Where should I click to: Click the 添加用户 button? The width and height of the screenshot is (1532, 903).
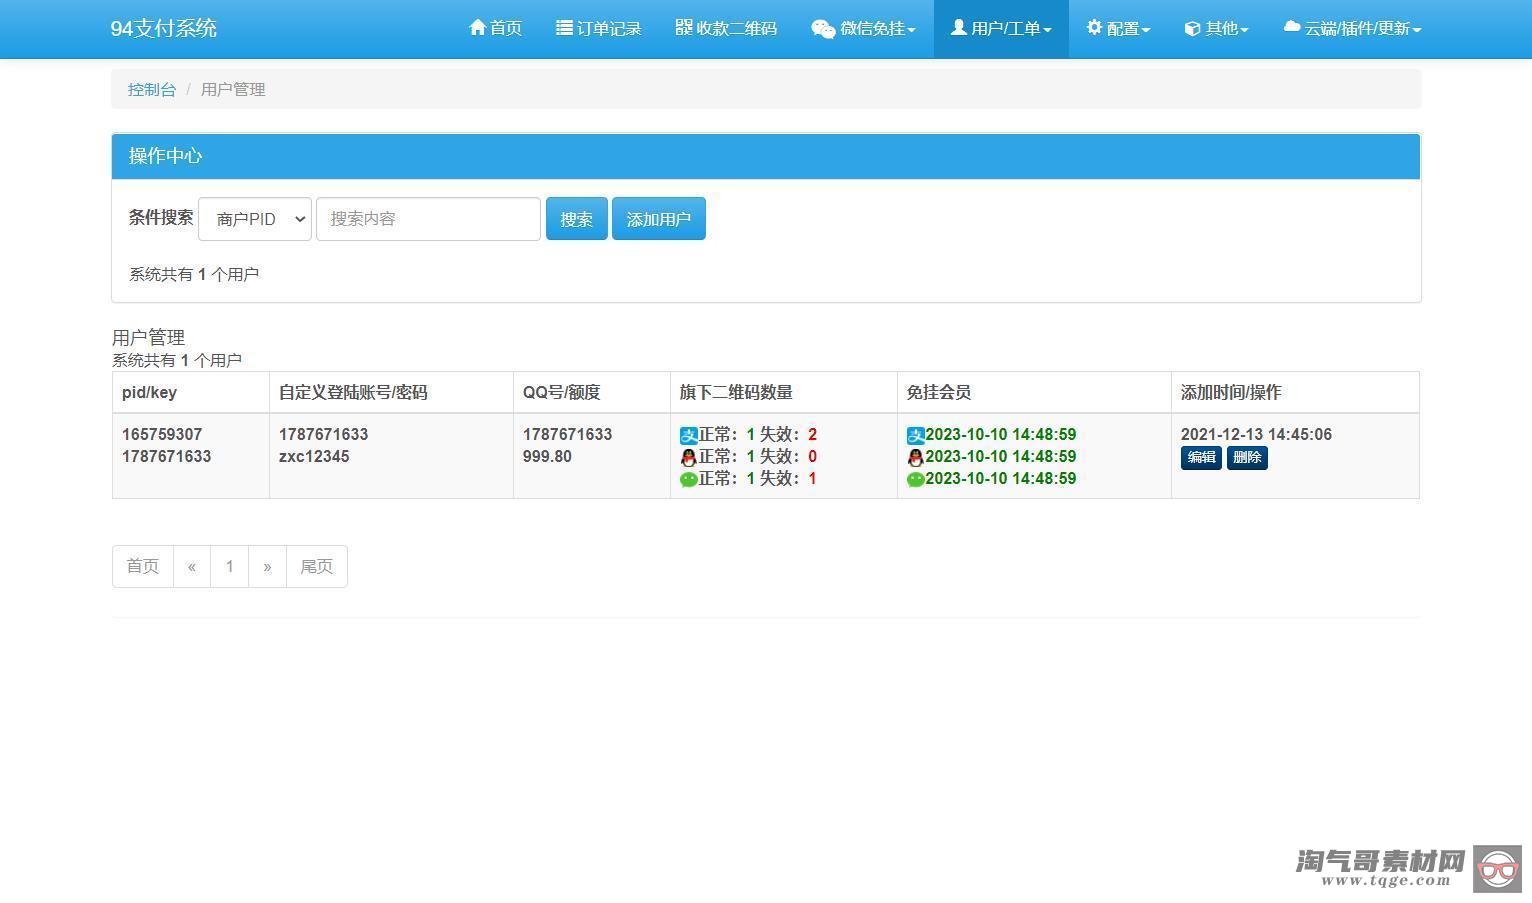[x=659, y=219]
